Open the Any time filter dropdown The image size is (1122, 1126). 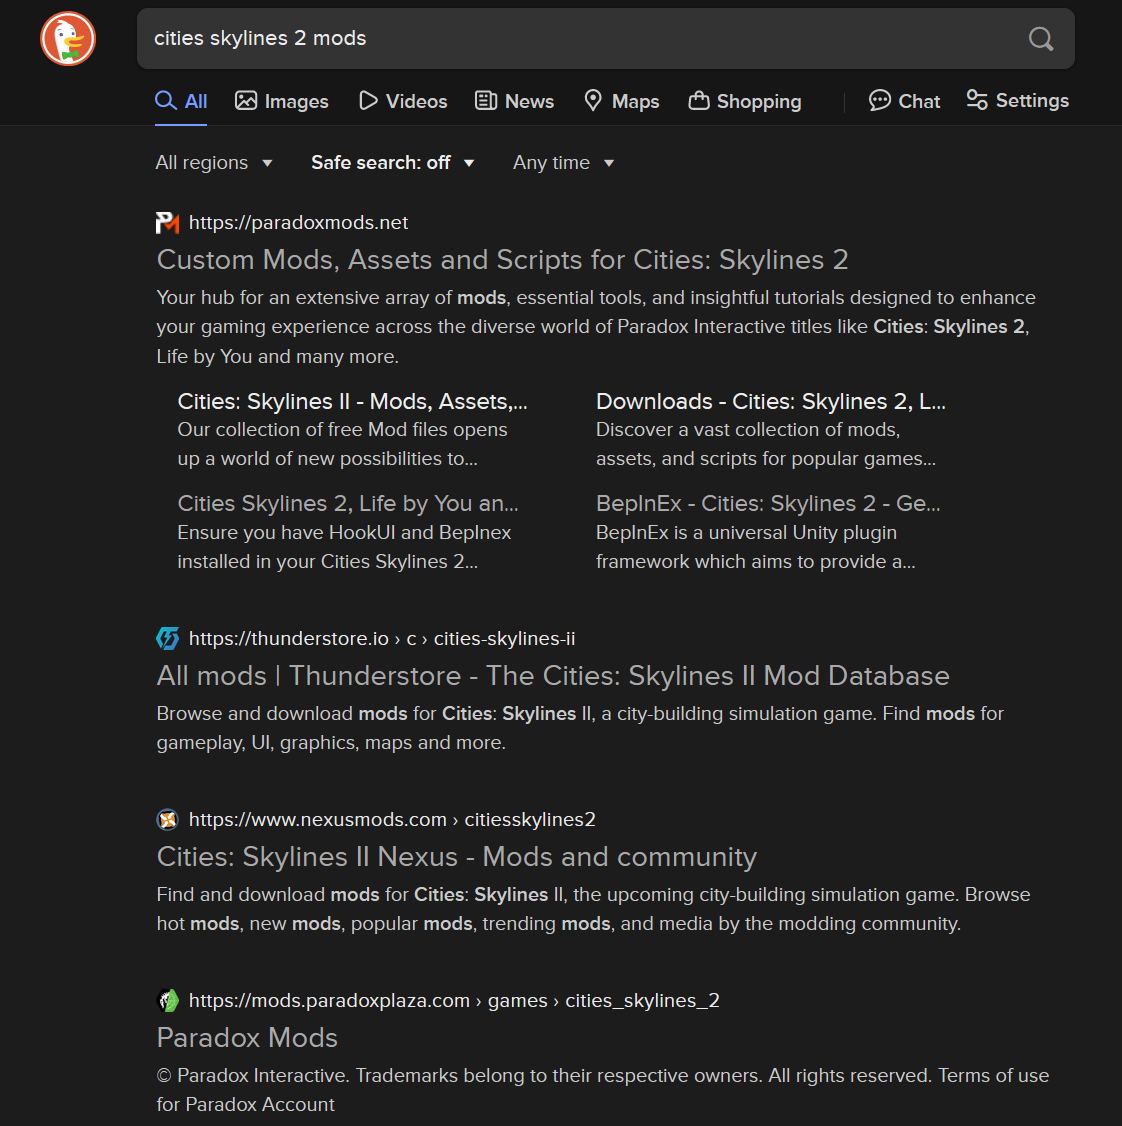[564, 163]
